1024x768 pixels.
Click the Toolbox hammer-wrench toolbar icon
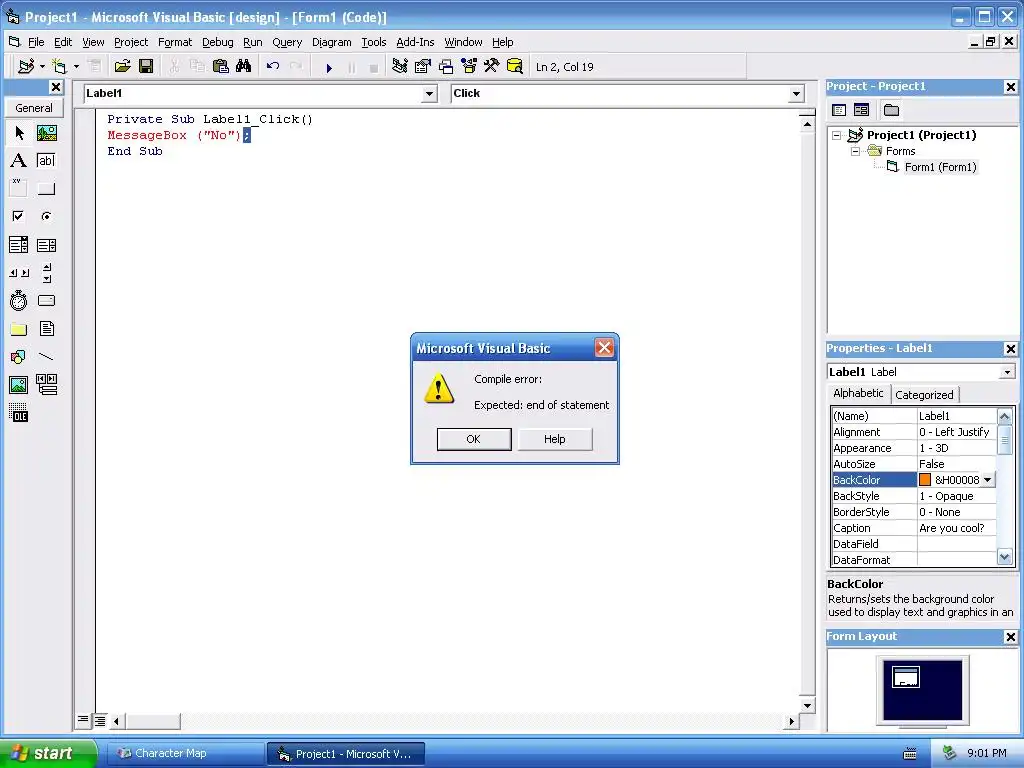(x=492, y=66)
